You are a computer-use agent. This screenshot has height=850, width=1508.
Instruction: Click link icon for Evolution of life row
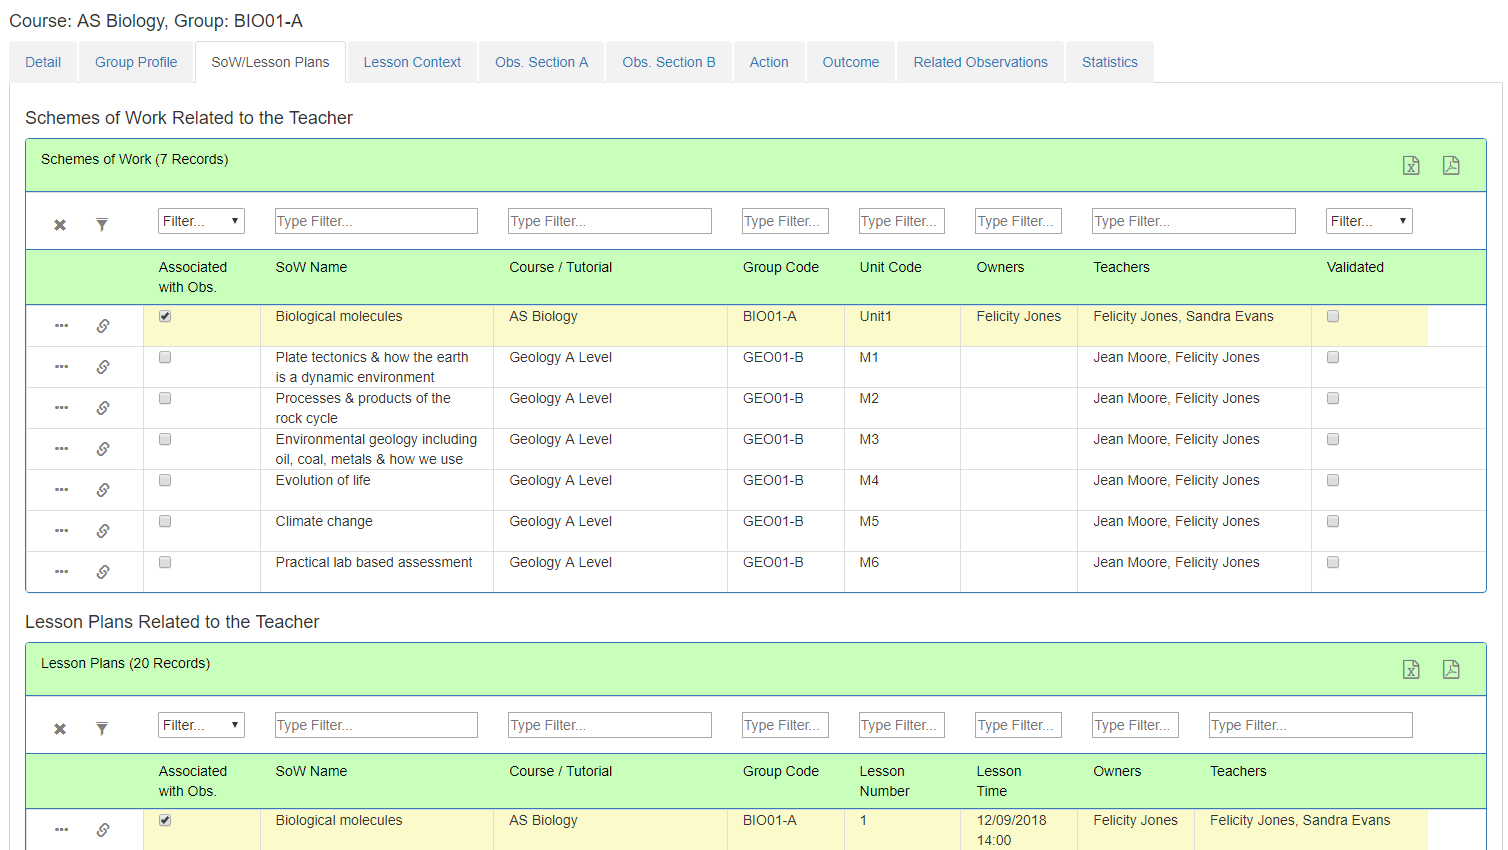(103, 490)
